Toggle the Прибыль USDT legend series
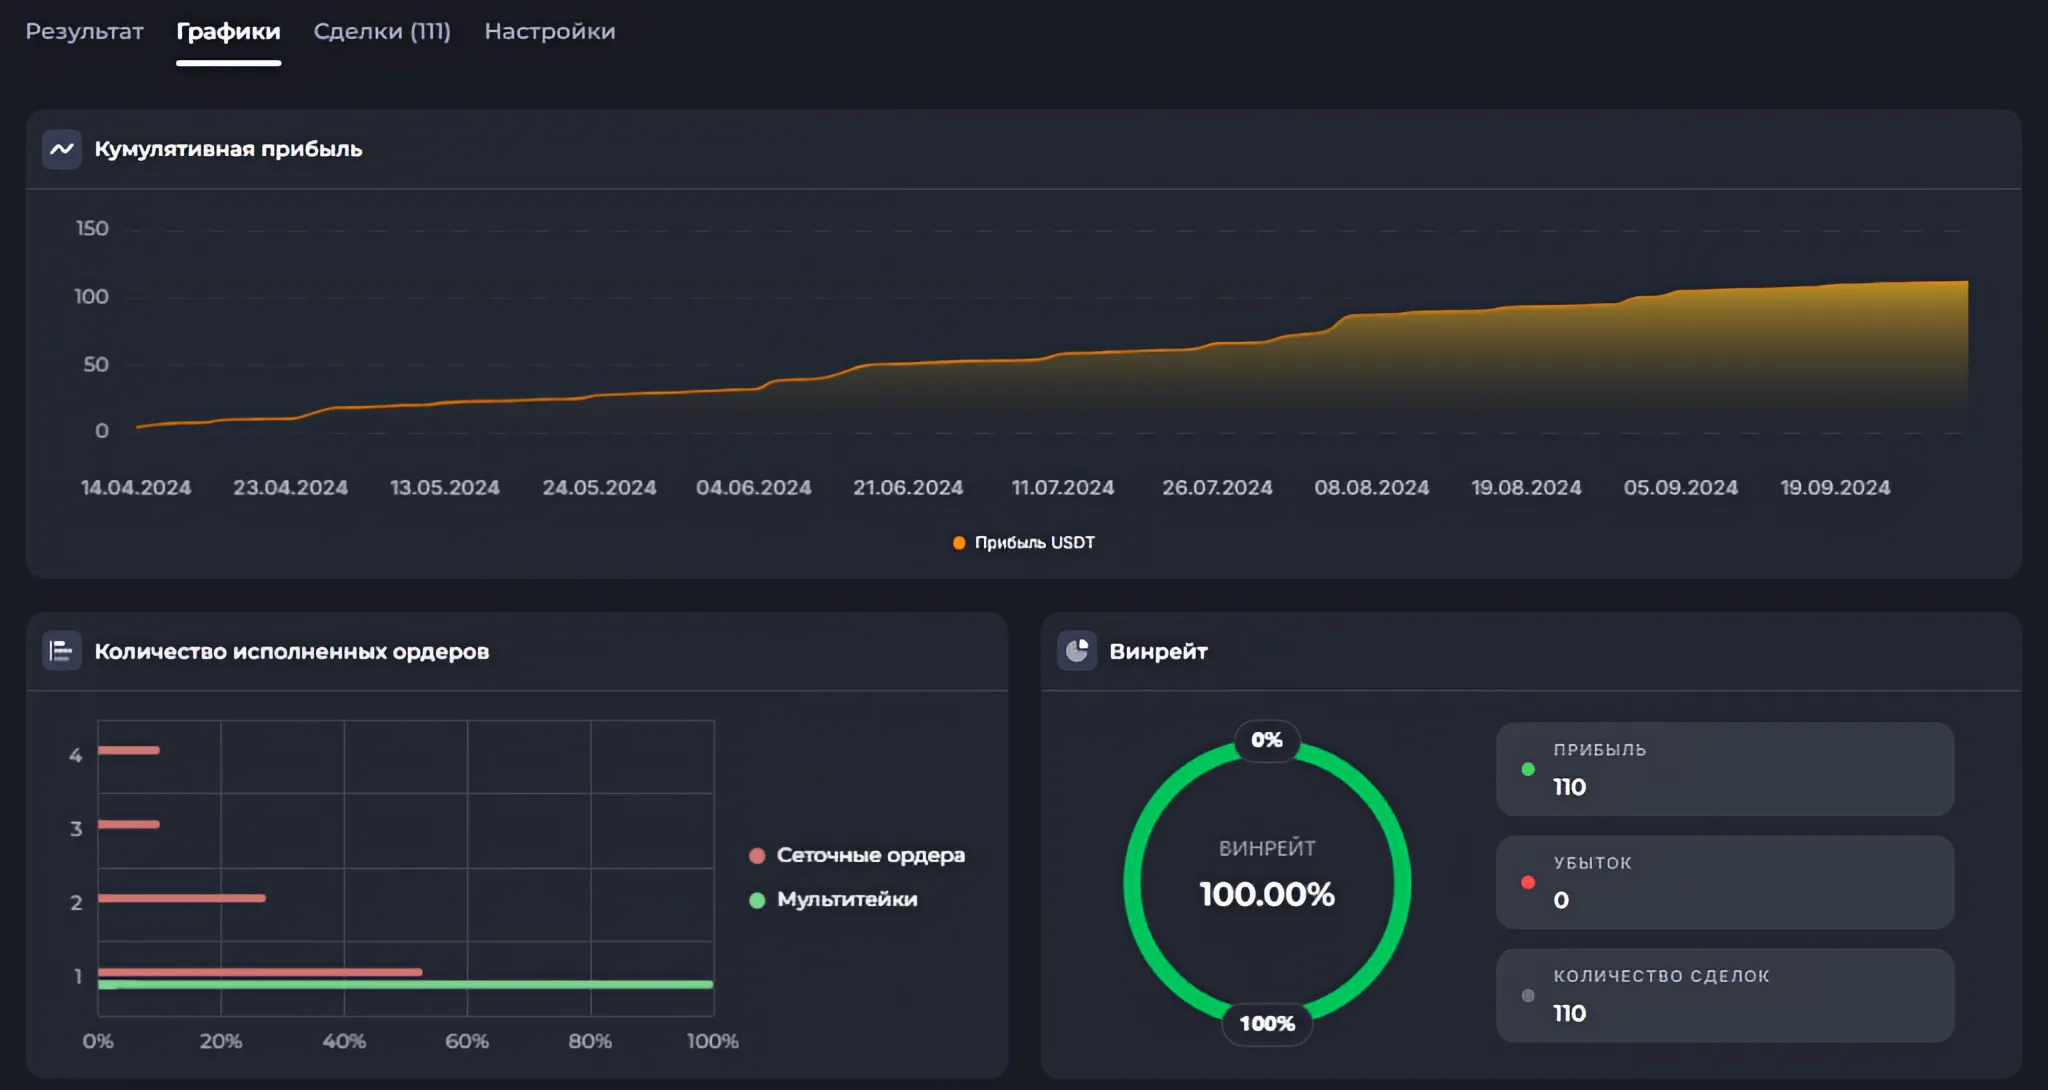This screenshot has height=1090, width=2048. 1024,542
